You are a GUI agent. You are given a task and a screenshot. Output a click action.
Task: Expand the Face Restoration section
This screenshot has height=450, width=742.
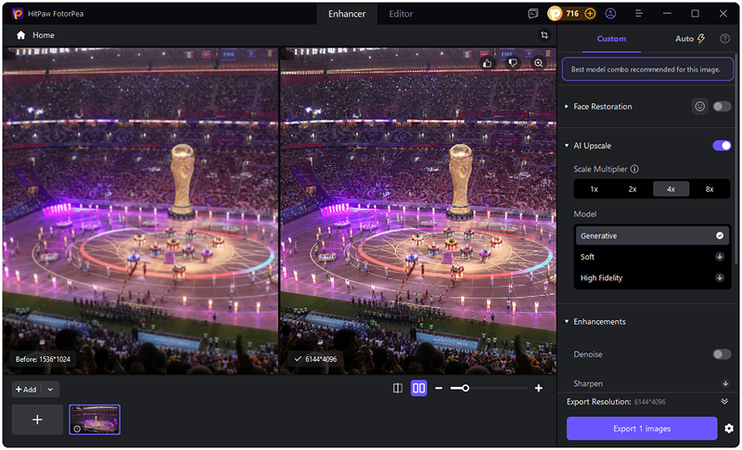click(566, 106)
